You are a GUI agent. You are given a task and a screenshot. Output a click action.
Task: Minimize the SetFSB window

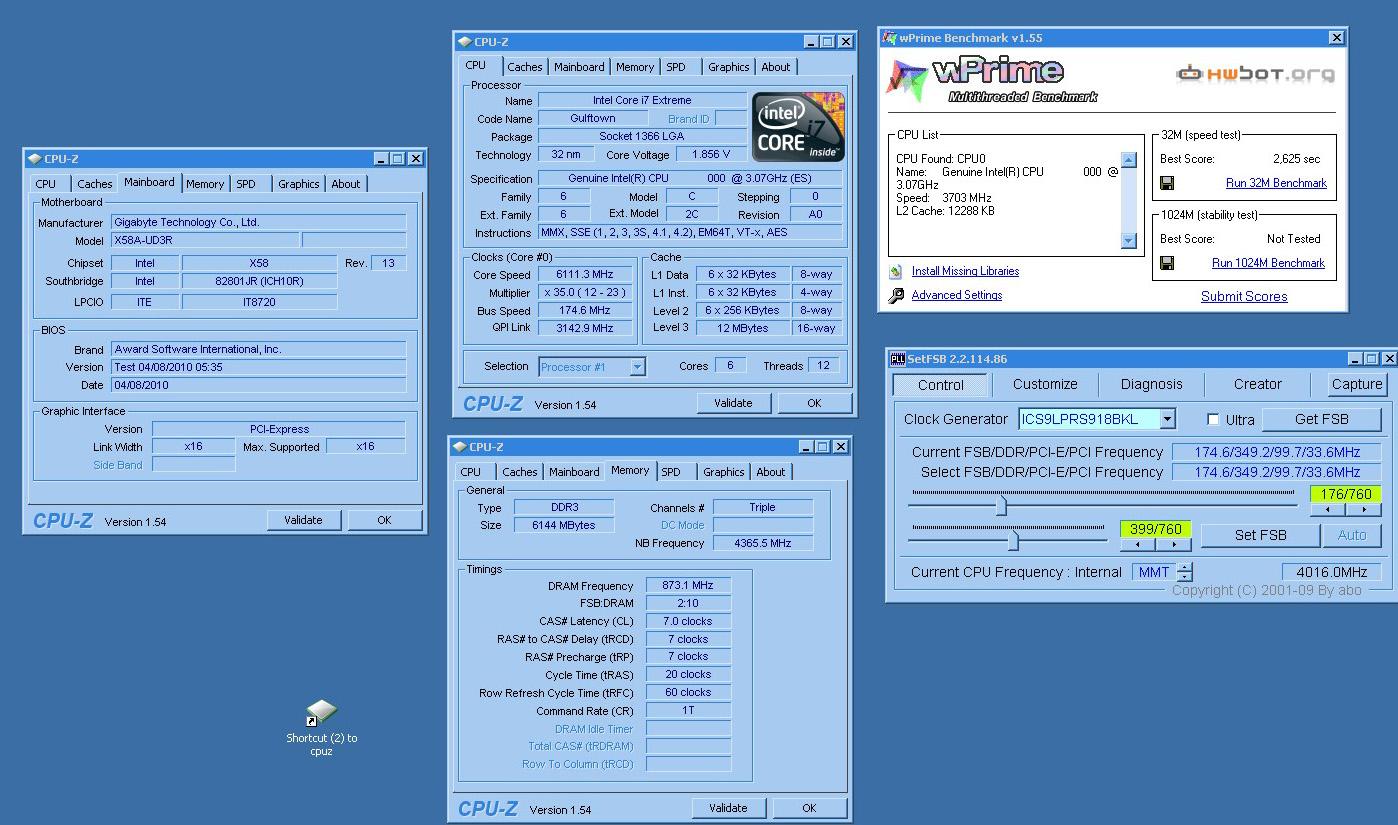click(x=1355, y=359)
